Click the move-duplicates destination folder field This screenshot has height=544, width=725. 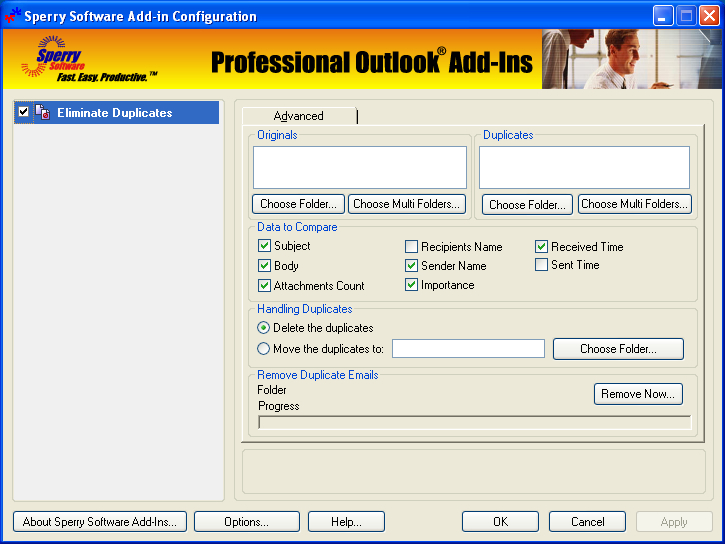468,348
